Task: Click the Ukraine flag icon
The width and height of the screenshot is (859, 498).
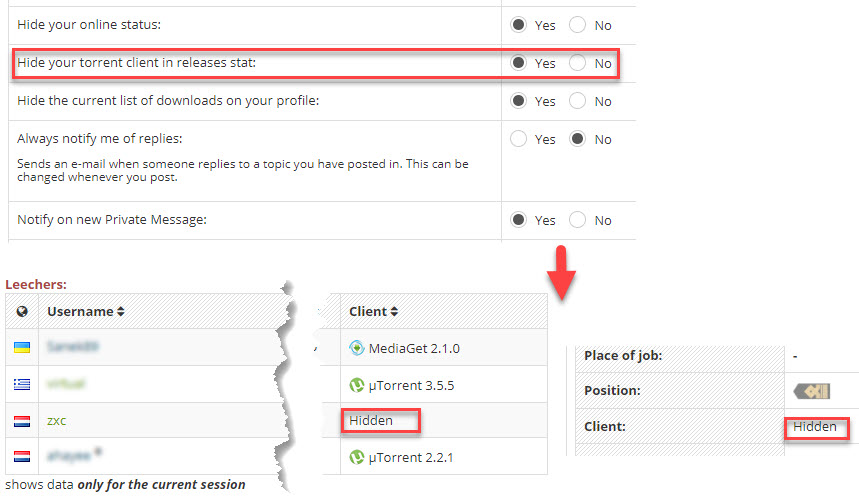Action: 21,347
